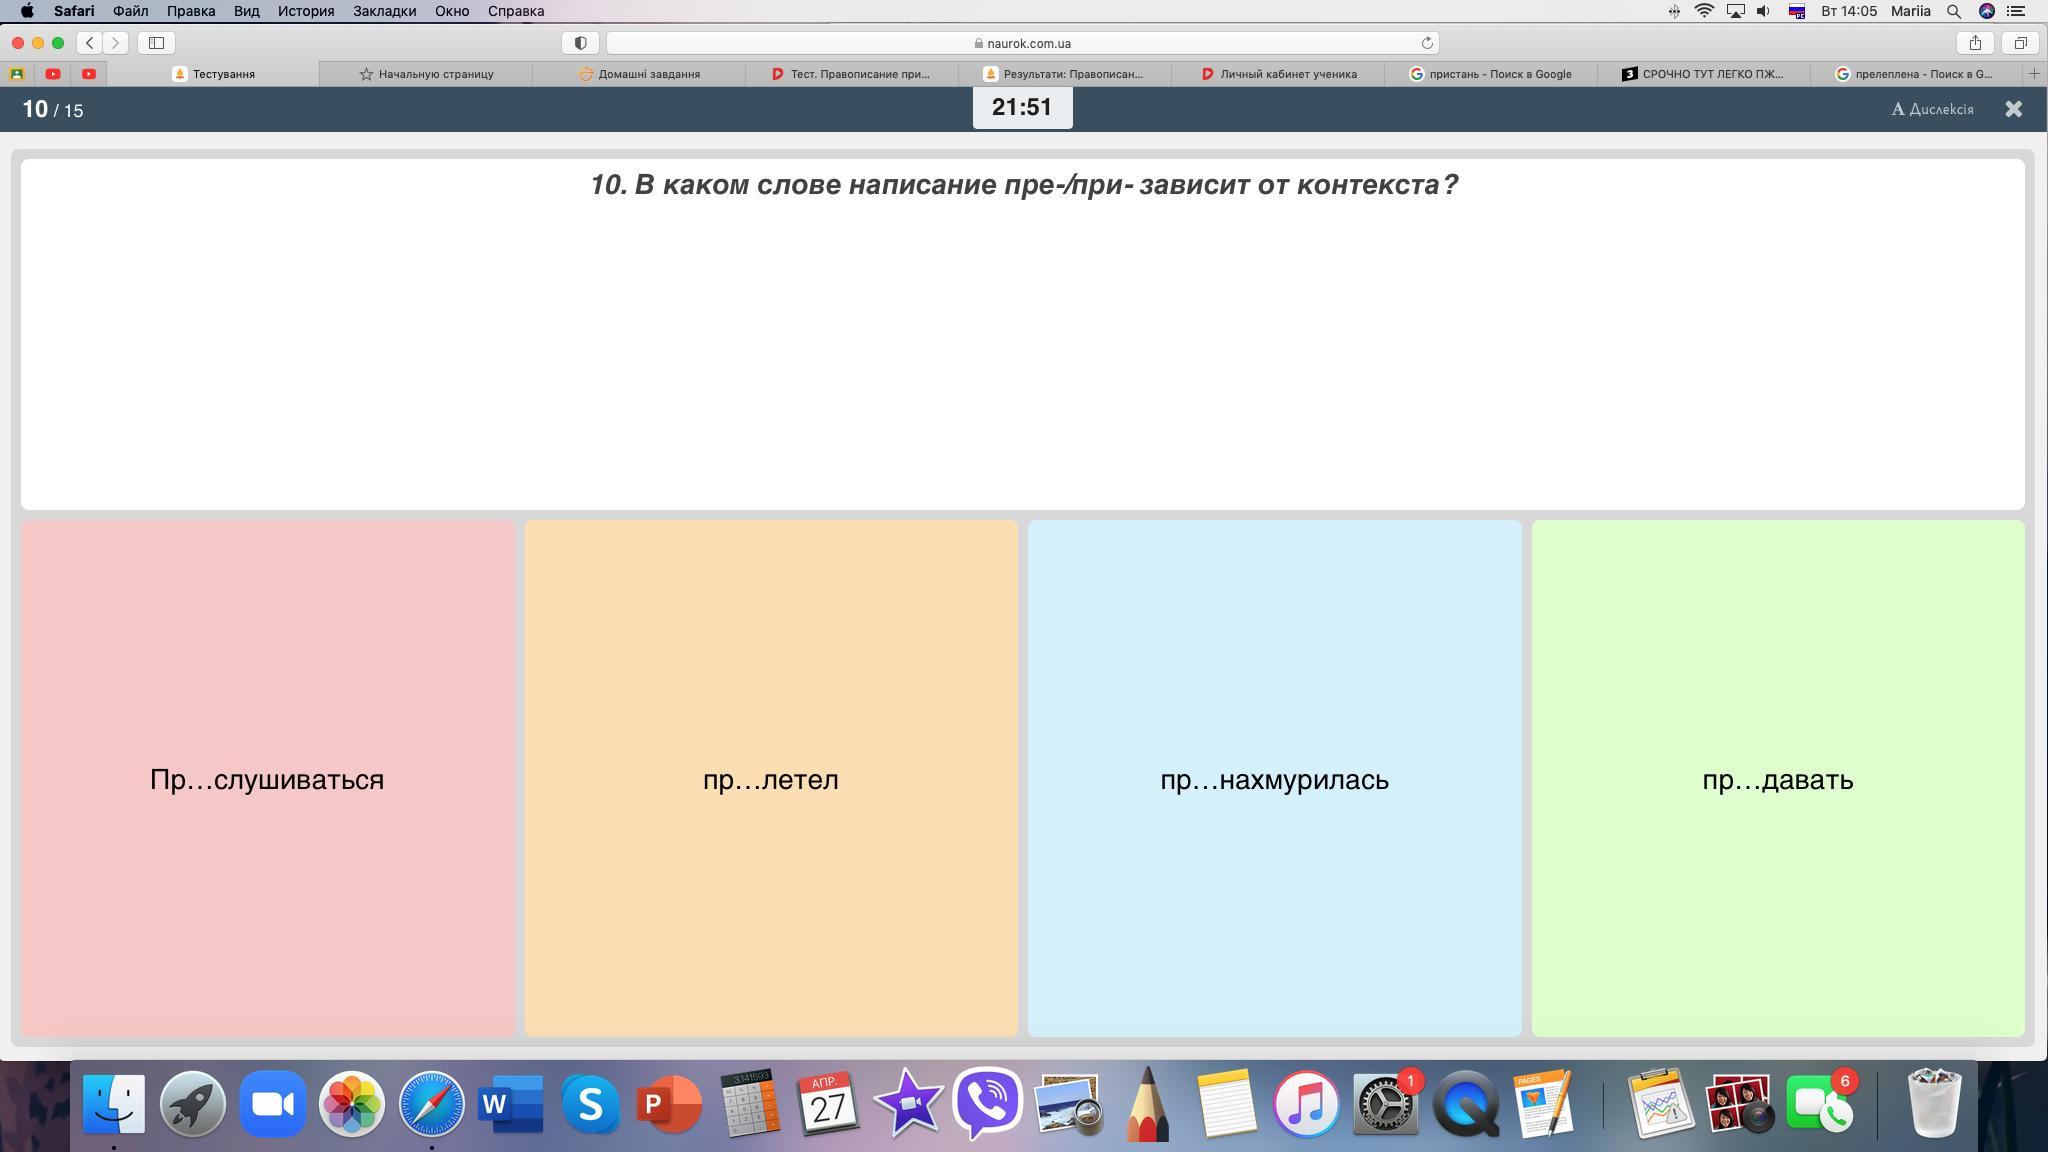Open the Закладки menu
Image resolution: width=2048 pixels, height=1152 pixels.
click(x=384, y=11)
